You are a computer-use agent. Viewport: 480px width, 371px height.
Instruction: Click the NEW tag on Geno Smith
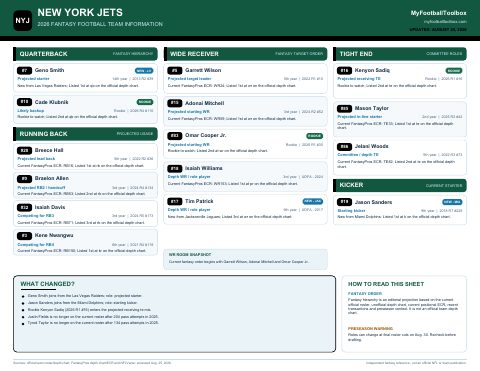(x=144, y=71)
